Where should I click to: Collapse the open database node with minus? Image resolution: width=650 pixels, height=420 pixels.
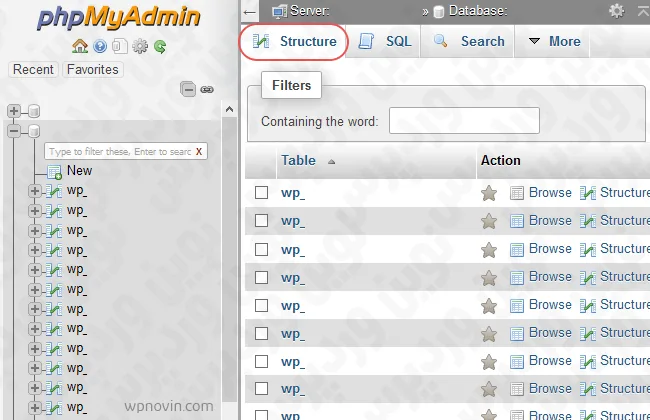tap(14, 131)
